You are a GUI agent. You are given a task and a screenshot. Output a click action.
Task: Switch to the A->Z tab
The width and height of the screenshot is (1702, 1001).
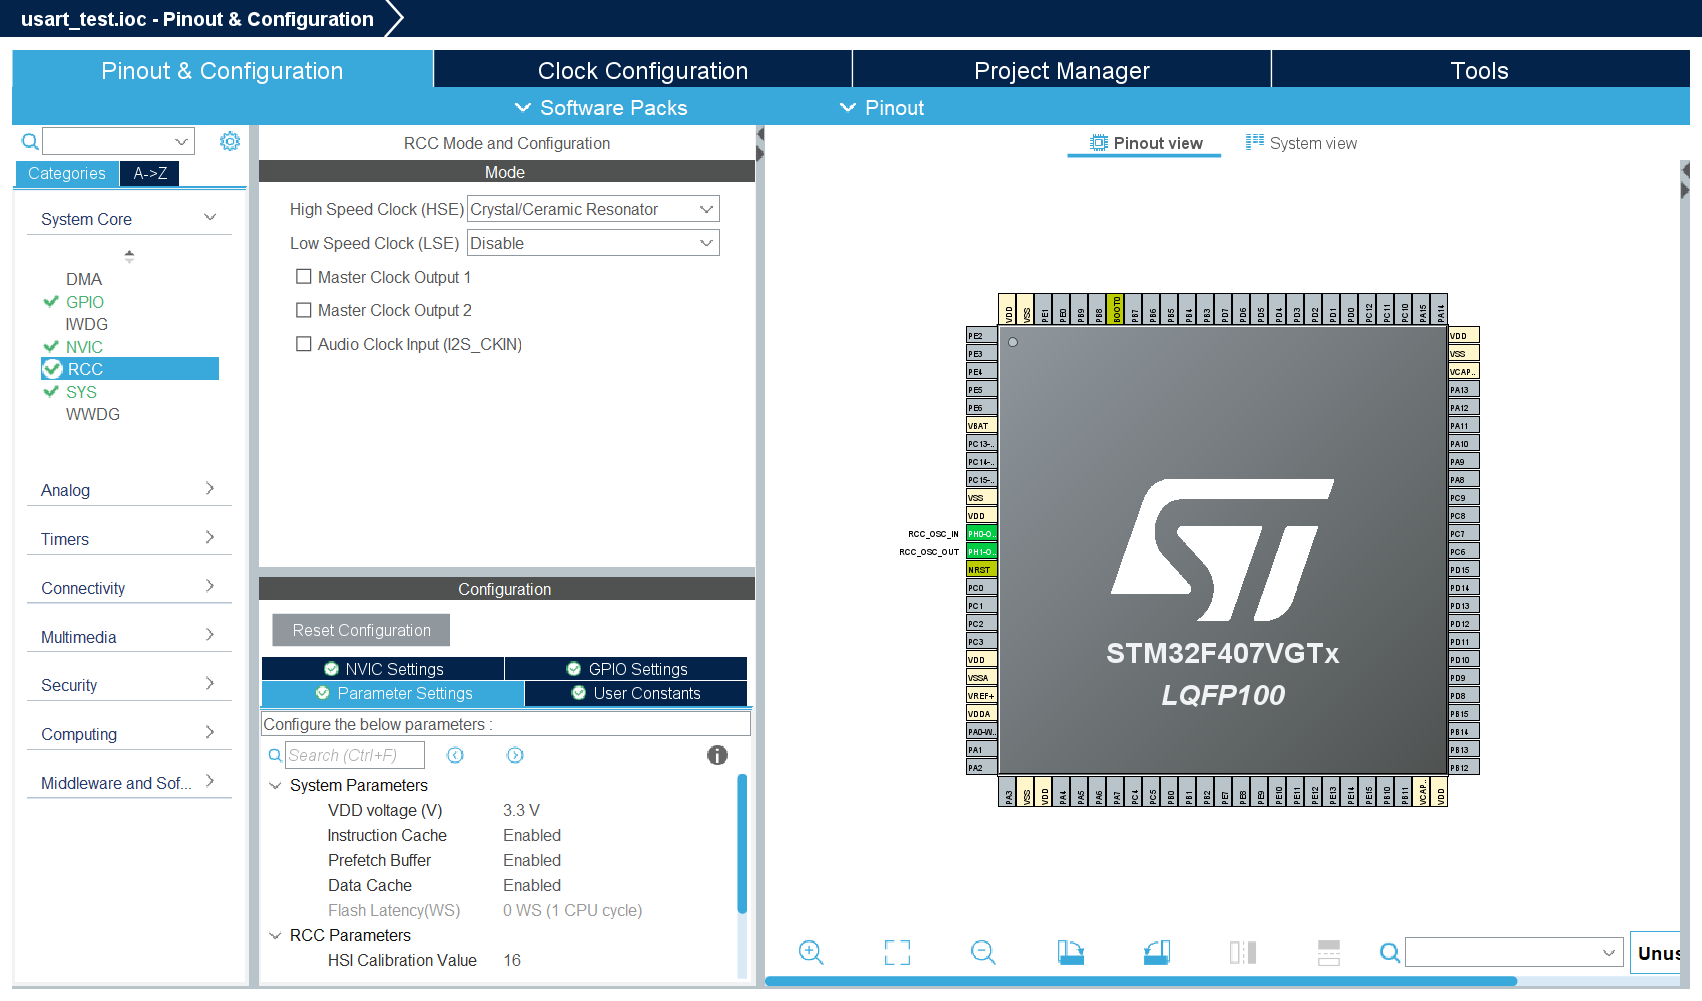pyautogui.click(x=150, y=173)
